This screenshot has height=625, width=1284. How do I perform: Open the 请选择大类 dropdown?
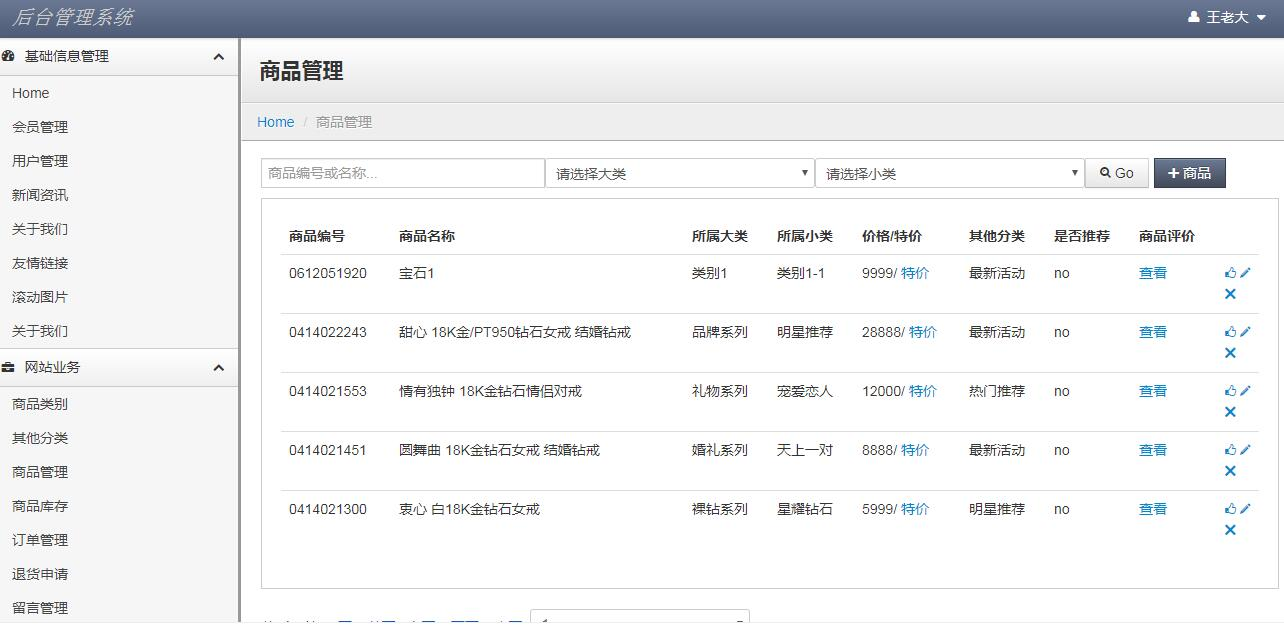(x=680, y=173)
